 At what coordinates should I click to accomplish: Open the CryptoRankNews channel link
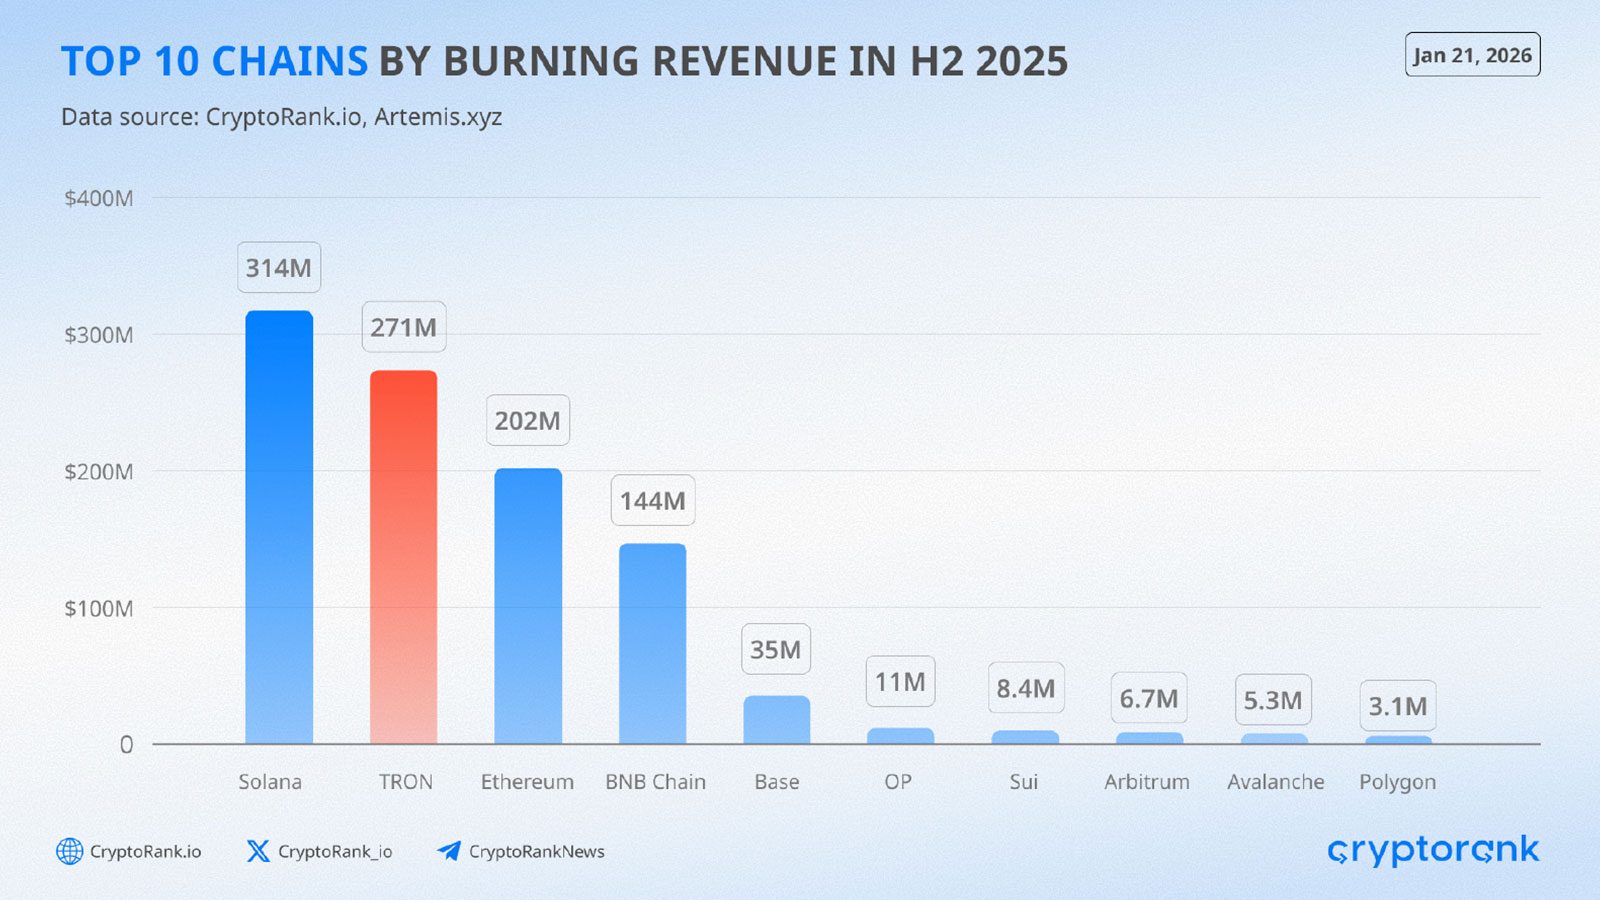(x=536, y=852)
